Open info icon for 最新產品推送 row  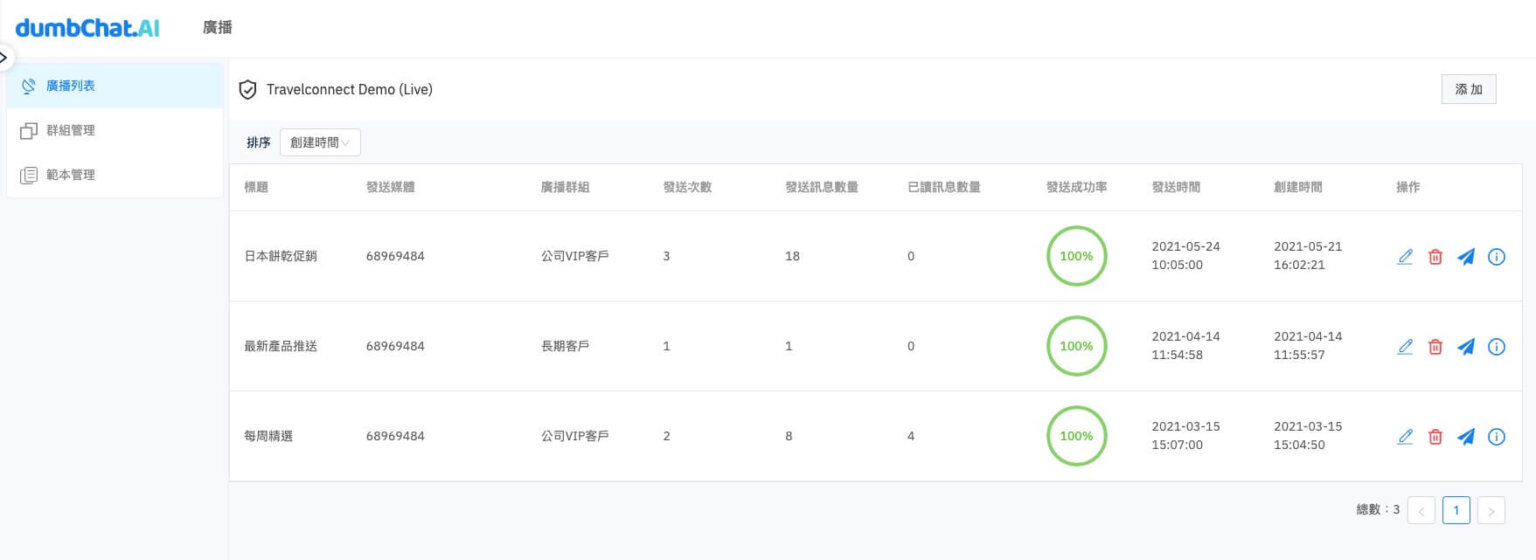tap(1496, 346)
